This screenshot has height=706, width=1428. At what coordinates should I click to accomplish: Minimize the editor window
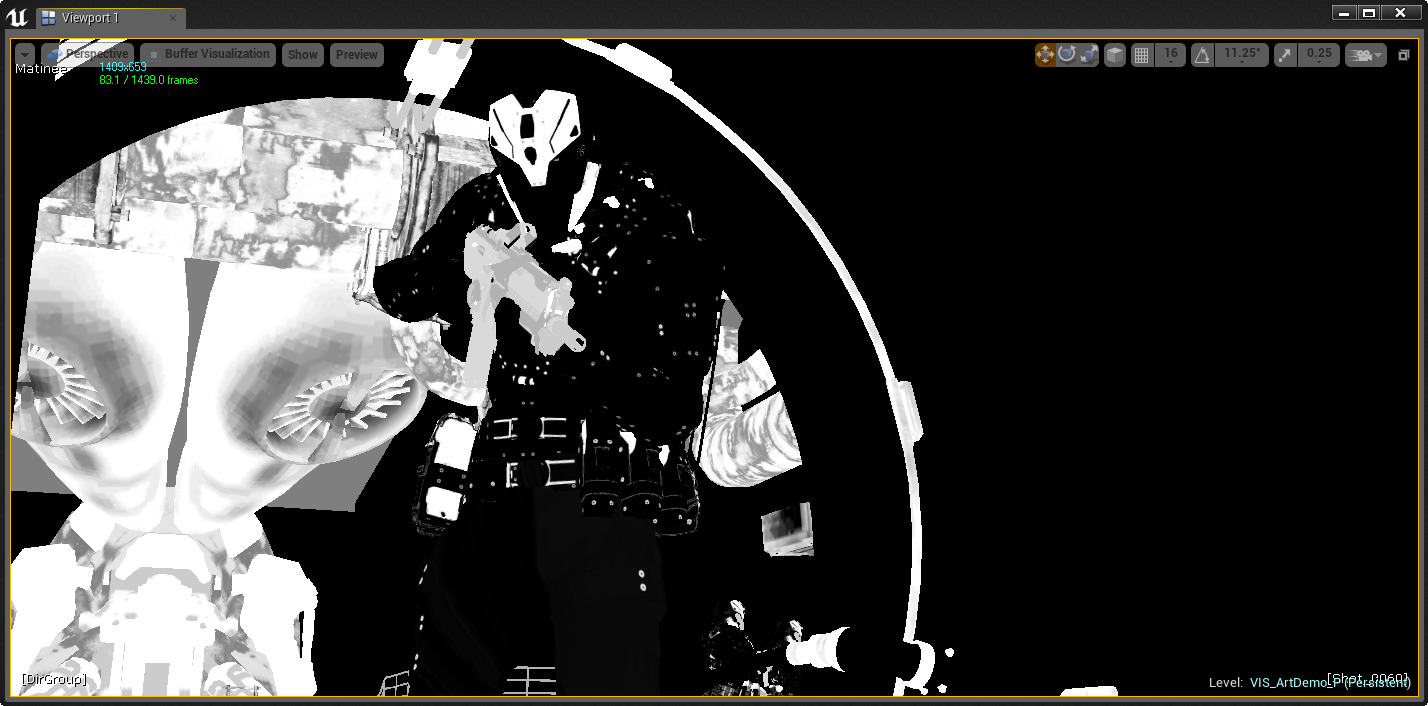[x=1345, y=13]
